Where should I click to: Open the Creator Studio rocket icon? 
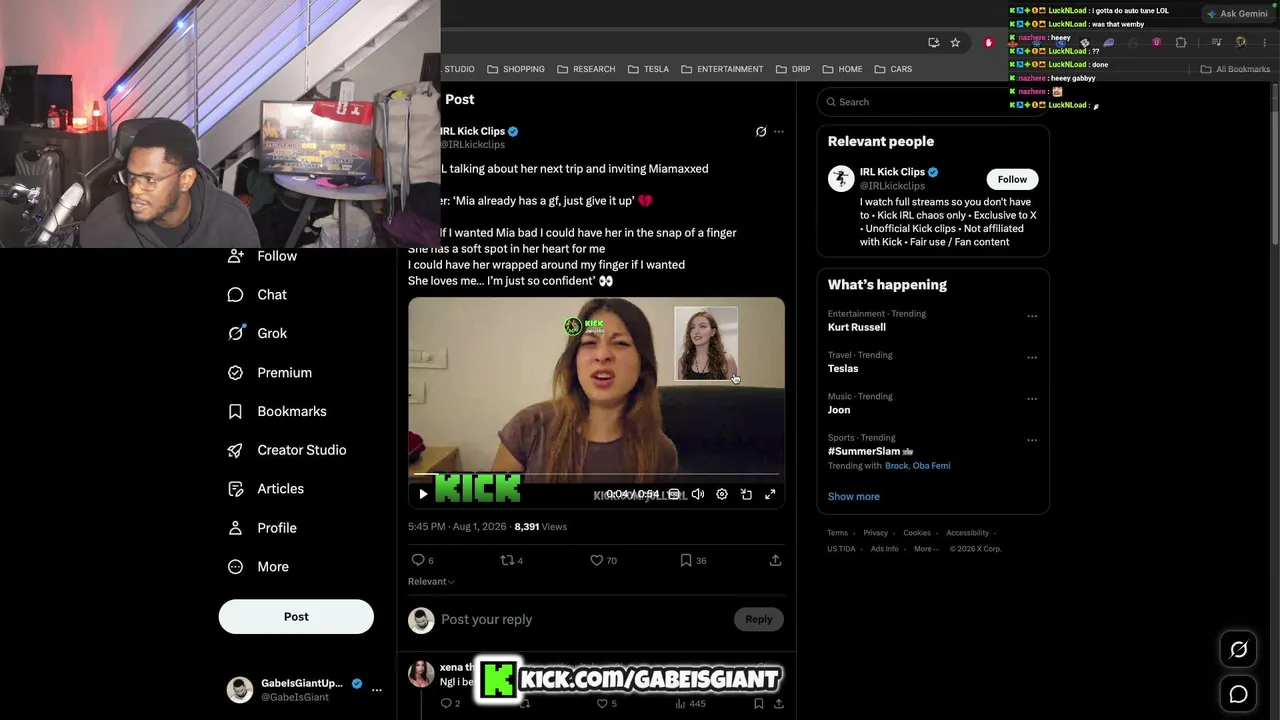pyautogui.click(x=235, y=450)
